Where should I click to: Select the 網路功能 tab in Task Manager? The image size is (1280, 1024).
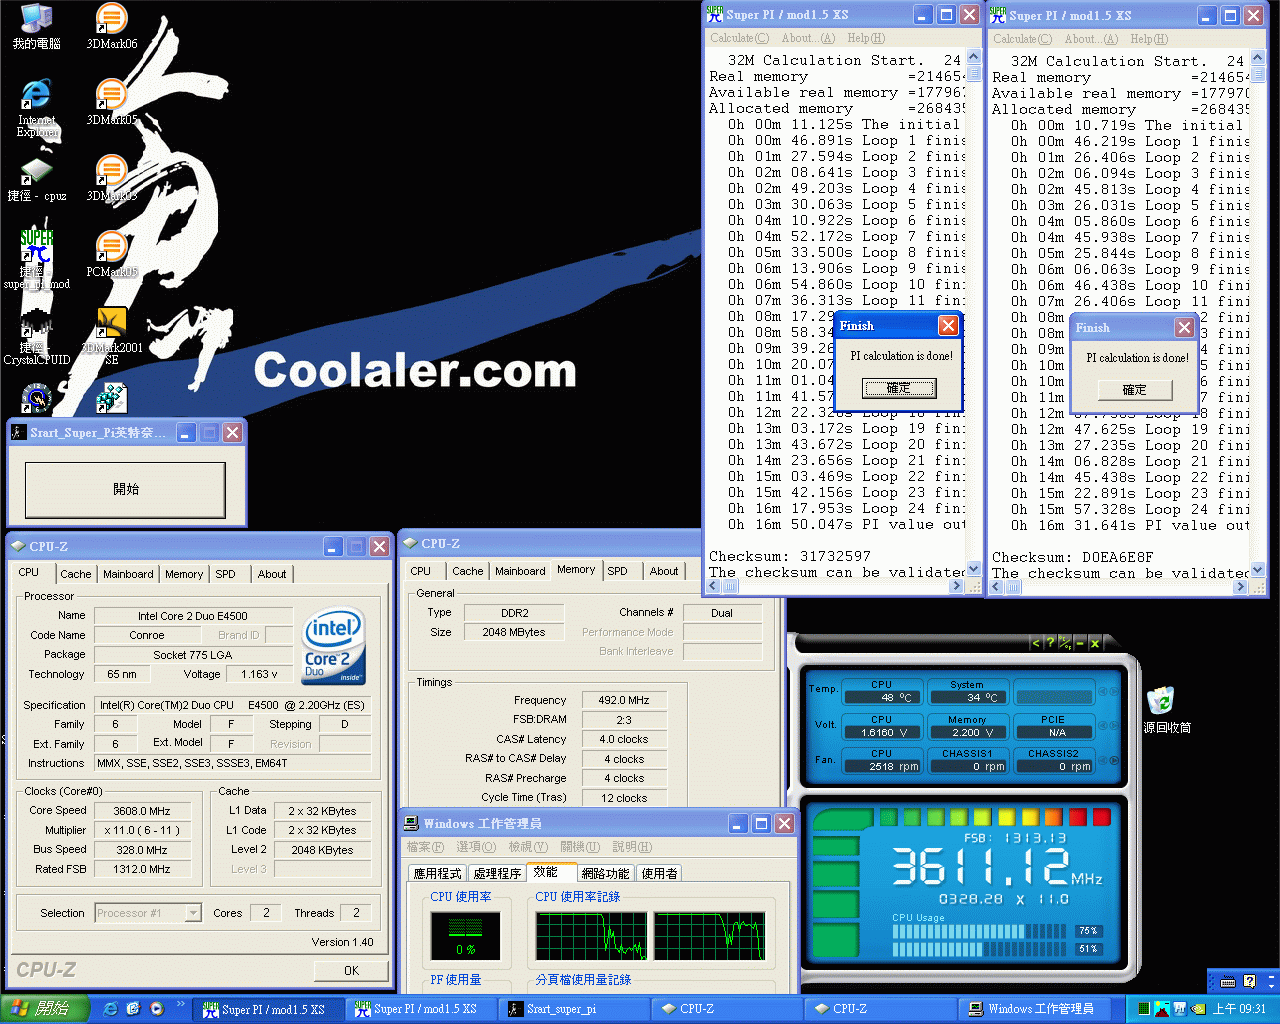click(x=605, y=873)
